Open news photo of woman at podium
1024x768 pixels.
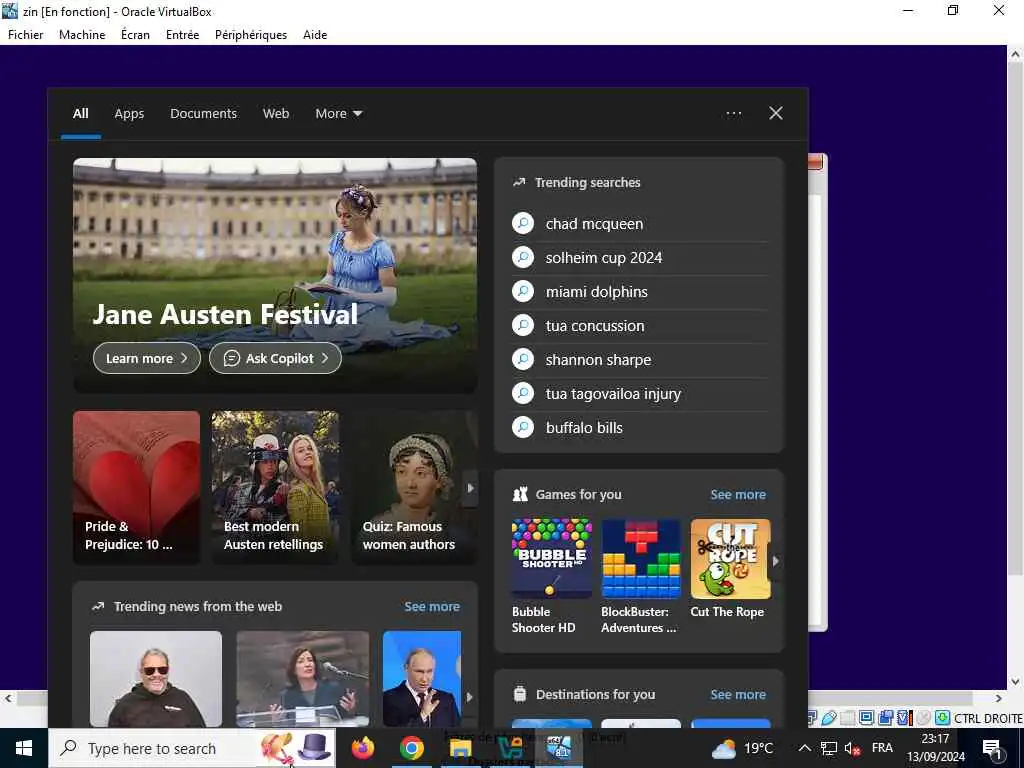(x=302, y=679)
